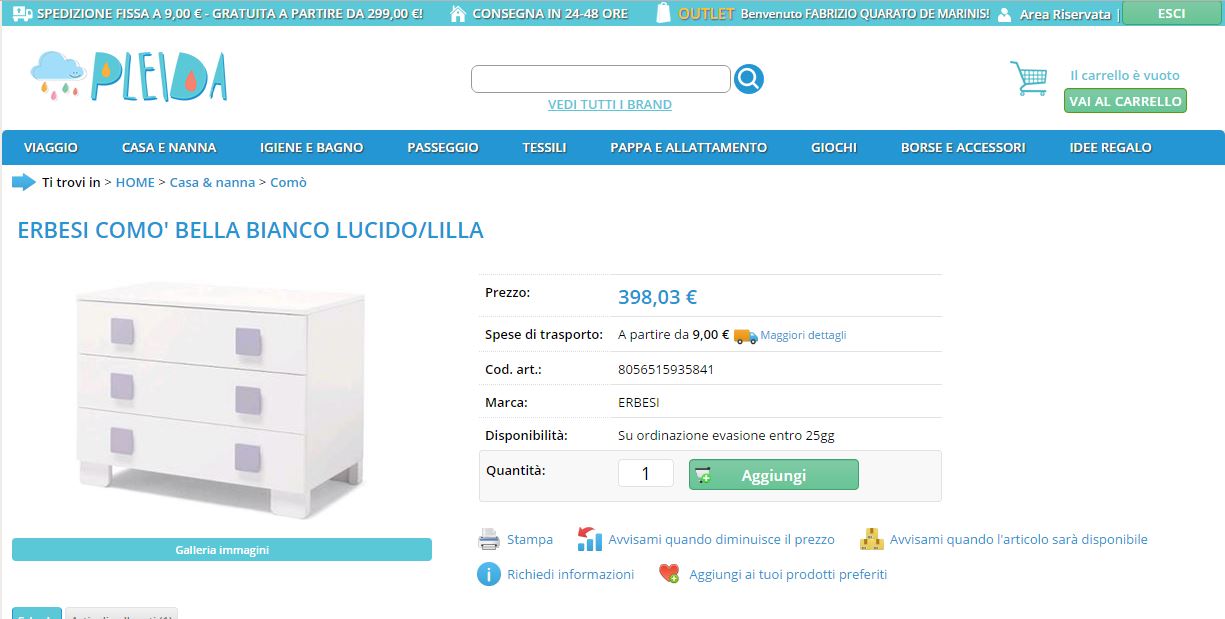This screenshot has height=619, width=1225.
Task: Click the quantity input field
Action: tap(645, 473)
